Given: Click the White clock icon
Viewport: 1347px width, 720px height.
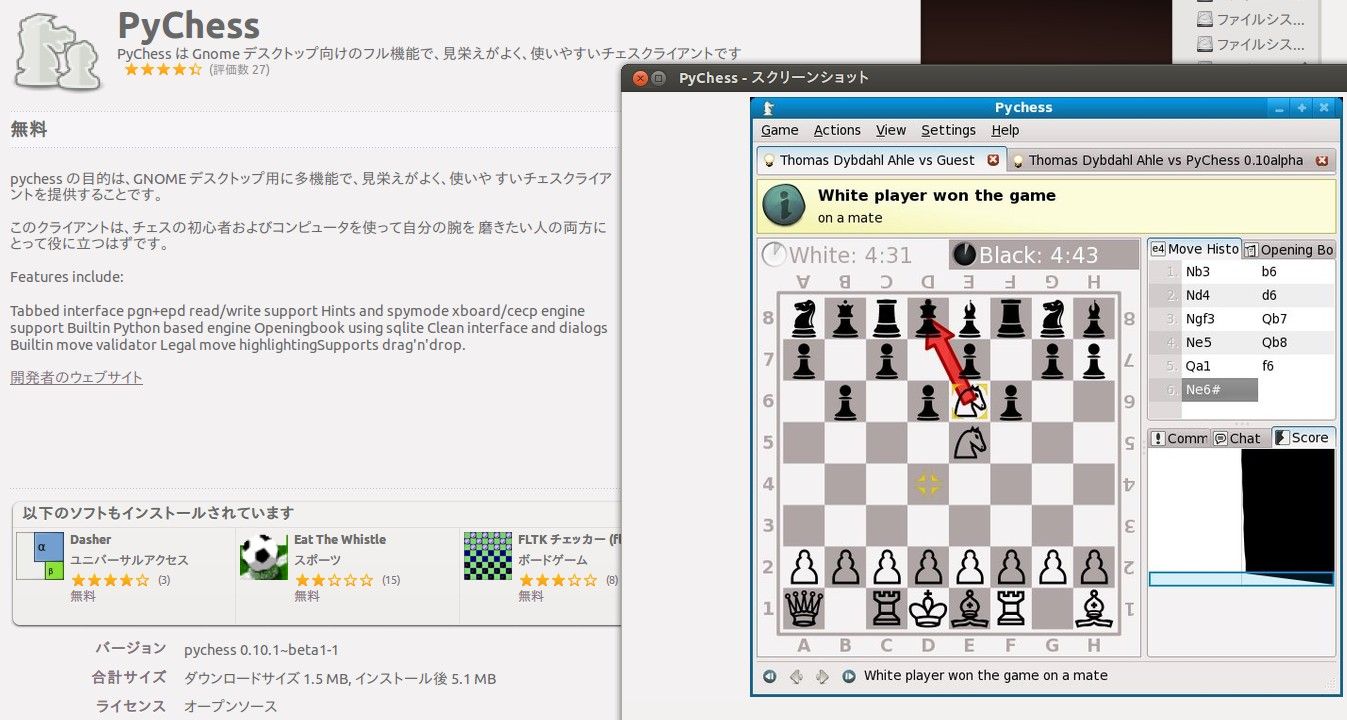Looking at the screenshot, I should click(773, 255).
